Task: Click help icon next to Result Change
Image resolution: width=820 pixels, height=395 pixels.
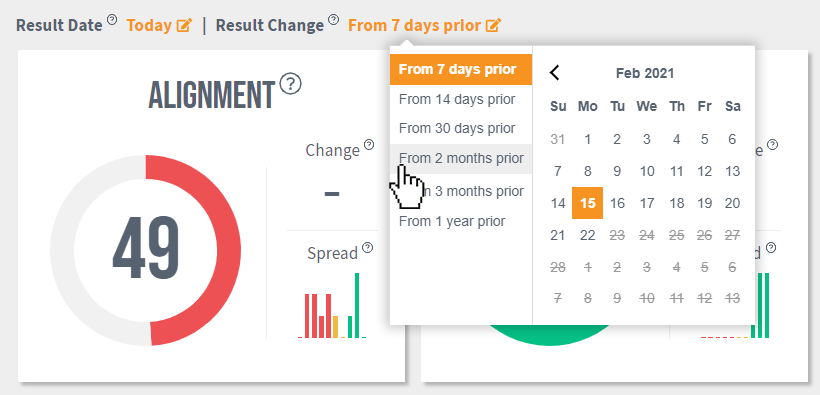Action: tap(333, 19)
